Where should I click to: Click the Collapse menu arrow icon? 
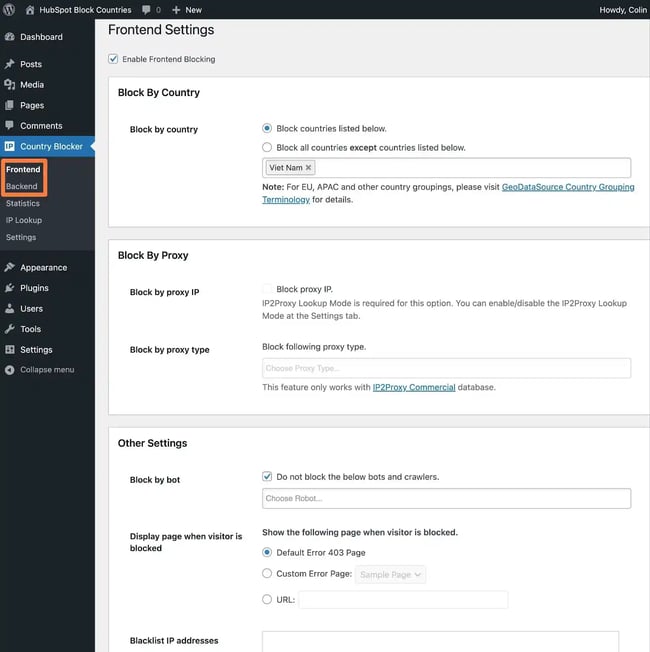click(x=10, y=370)
